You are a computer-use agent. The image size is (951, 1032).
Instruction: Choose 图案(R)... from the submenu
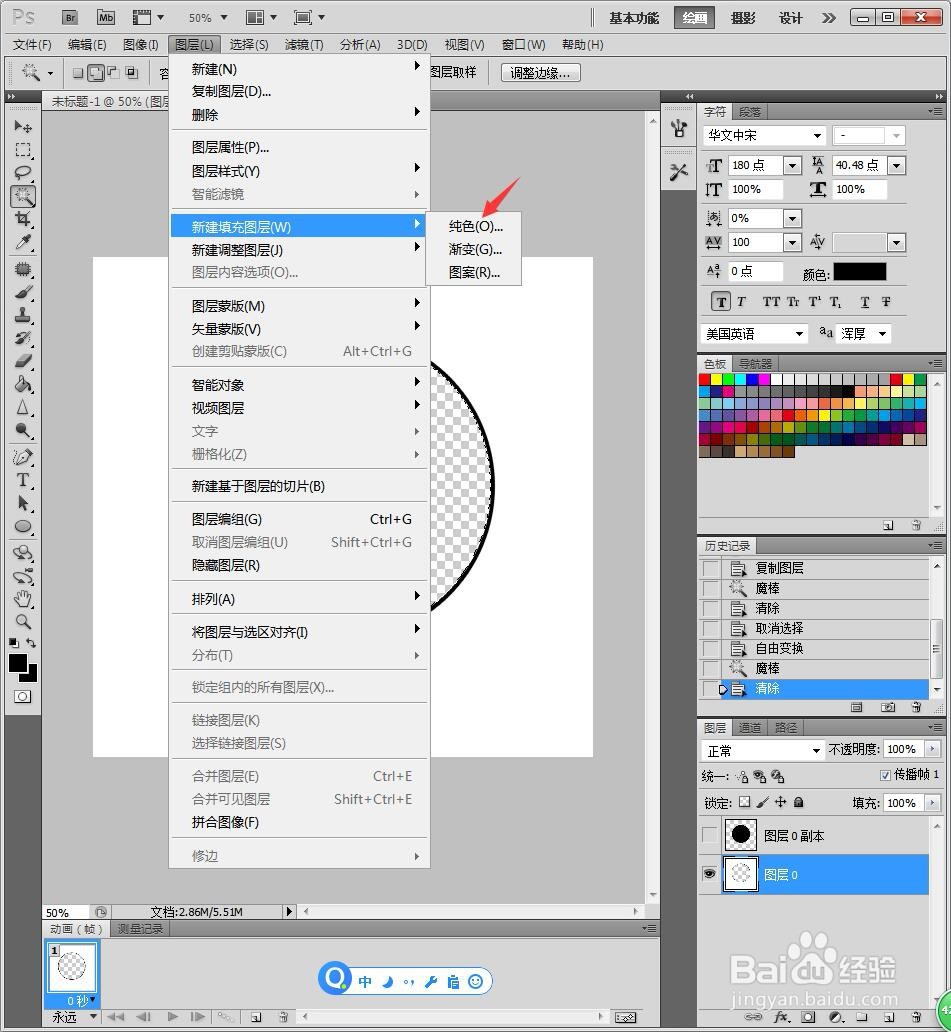[474, 272]
